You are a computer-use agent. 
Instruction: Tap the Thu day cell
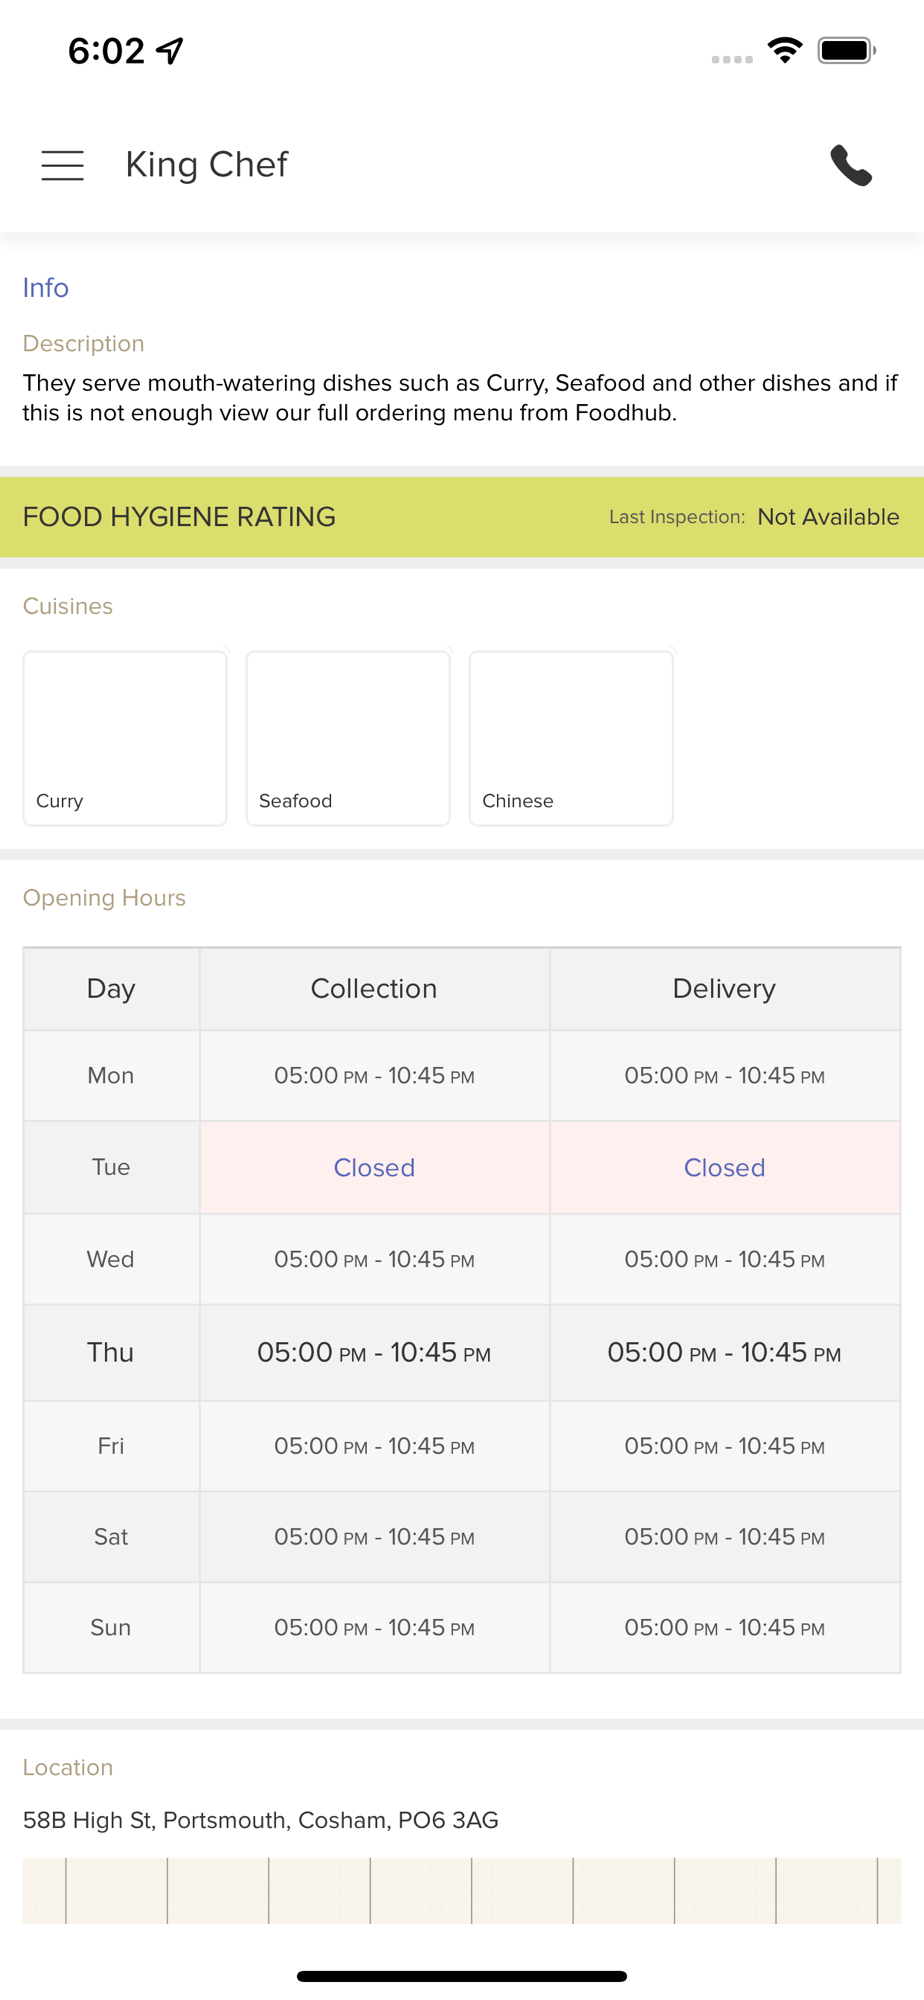(111, 1353)
